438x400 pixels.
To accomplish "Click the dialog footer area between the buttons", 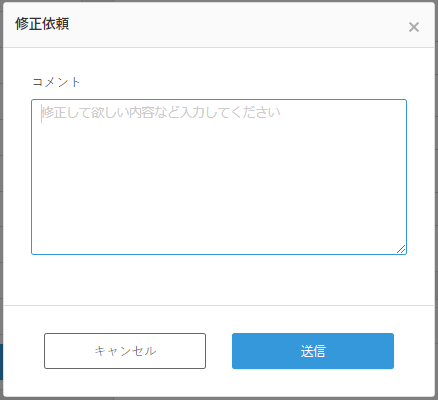I will 219,351.
